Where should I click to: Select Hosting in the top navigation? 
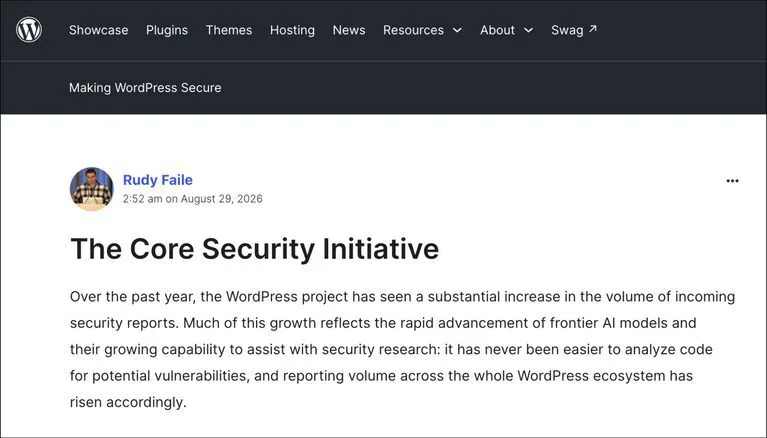click(293, 30)
